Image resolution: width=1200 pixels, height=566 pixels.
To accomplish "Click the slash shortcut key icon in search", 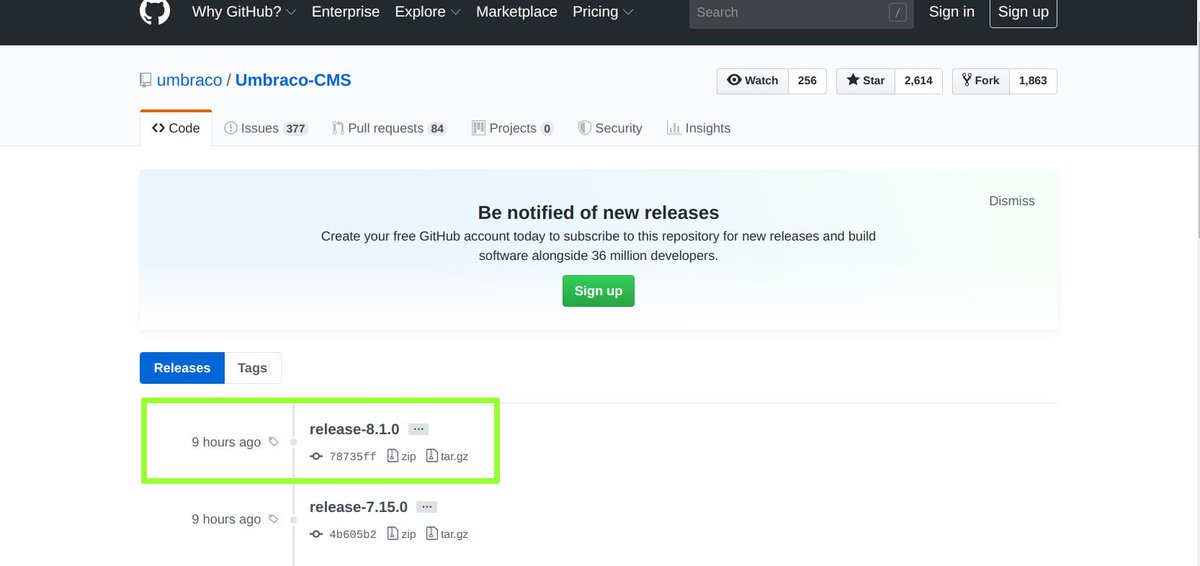I will (898, 13).
